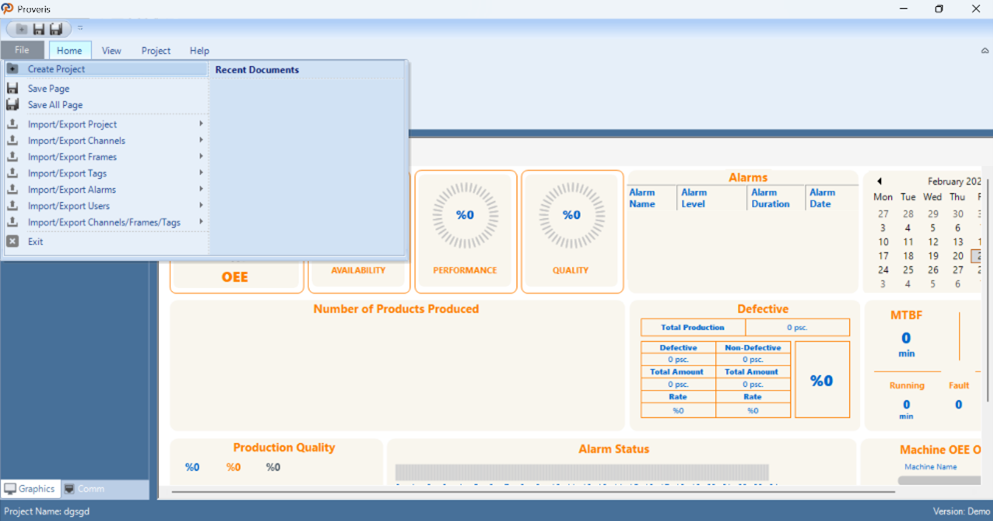Open the Project ribbon tab
This screenshot has height=521, width=993.
tap(156, 51)
